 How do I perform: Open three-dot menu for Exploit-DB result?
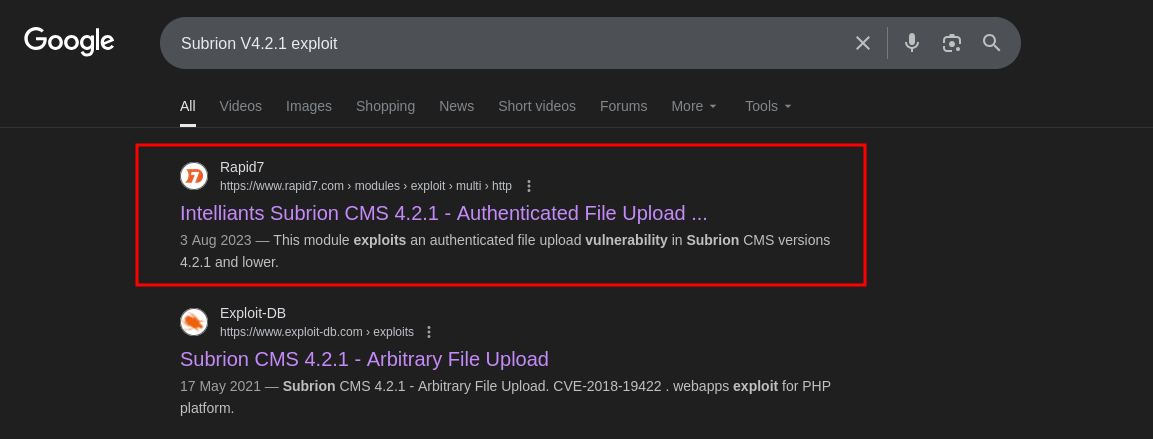(x=429, y=332)
